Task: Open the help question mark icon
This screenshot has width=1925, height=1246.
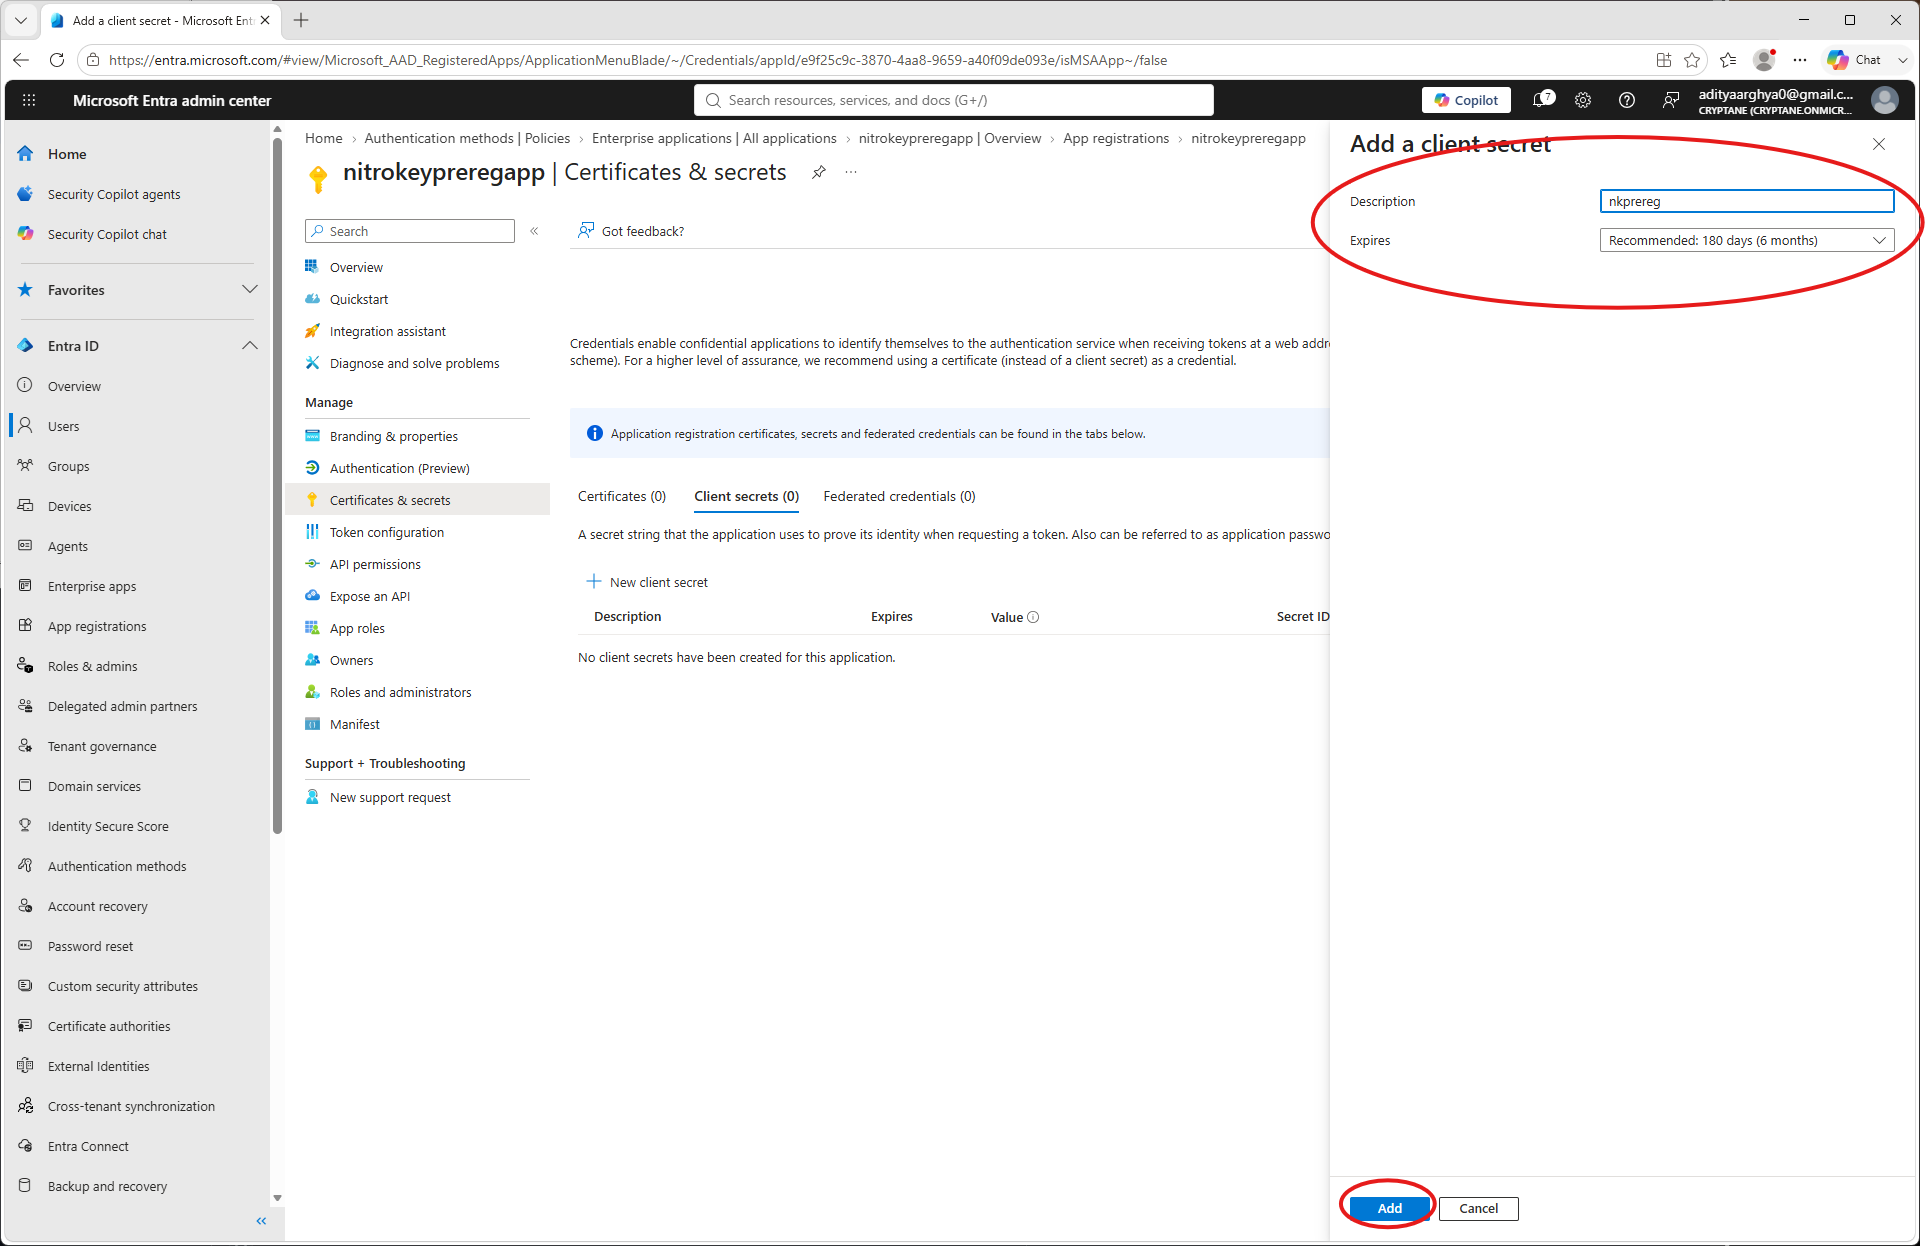Action: pos(1627,100)
